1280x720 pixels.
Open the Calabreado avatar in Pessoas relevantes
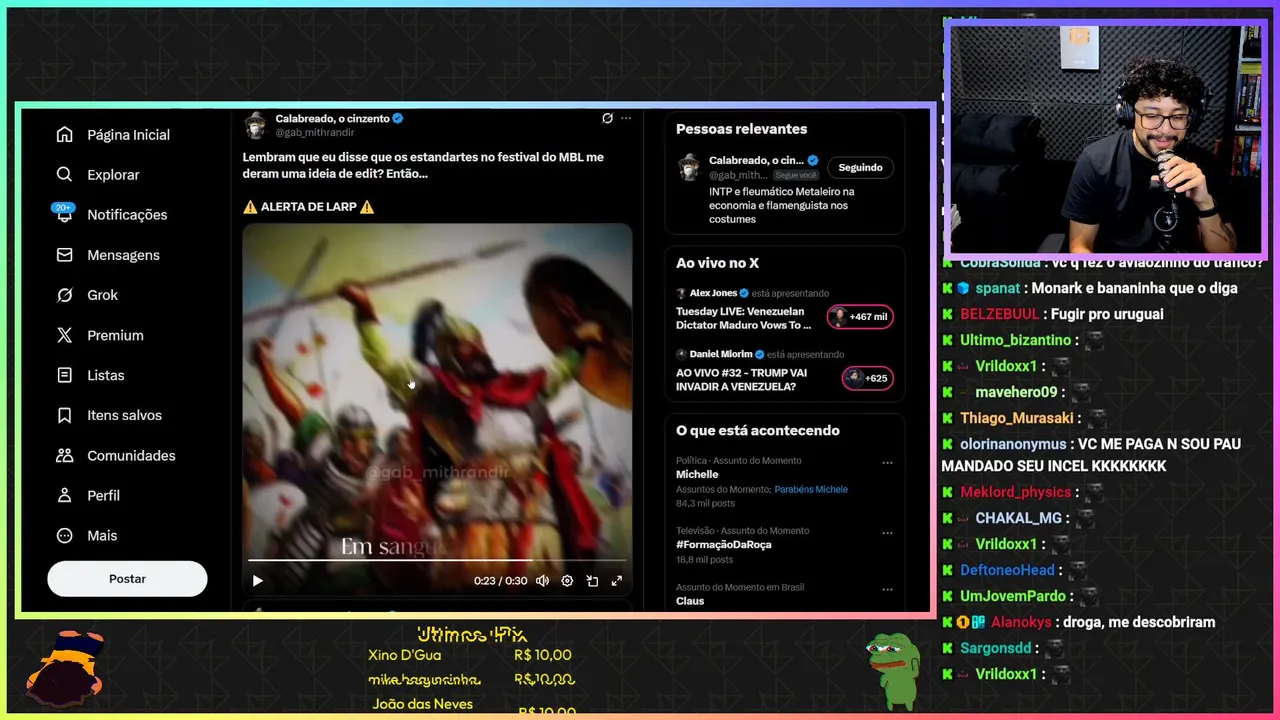(688, 167)
